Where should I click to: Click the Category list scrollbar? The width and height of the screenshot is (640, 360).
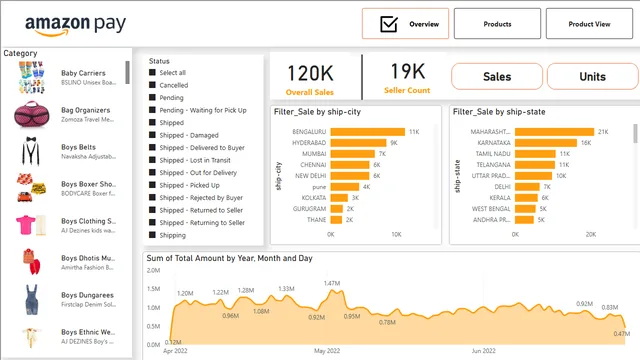click(x=128, y=72)
